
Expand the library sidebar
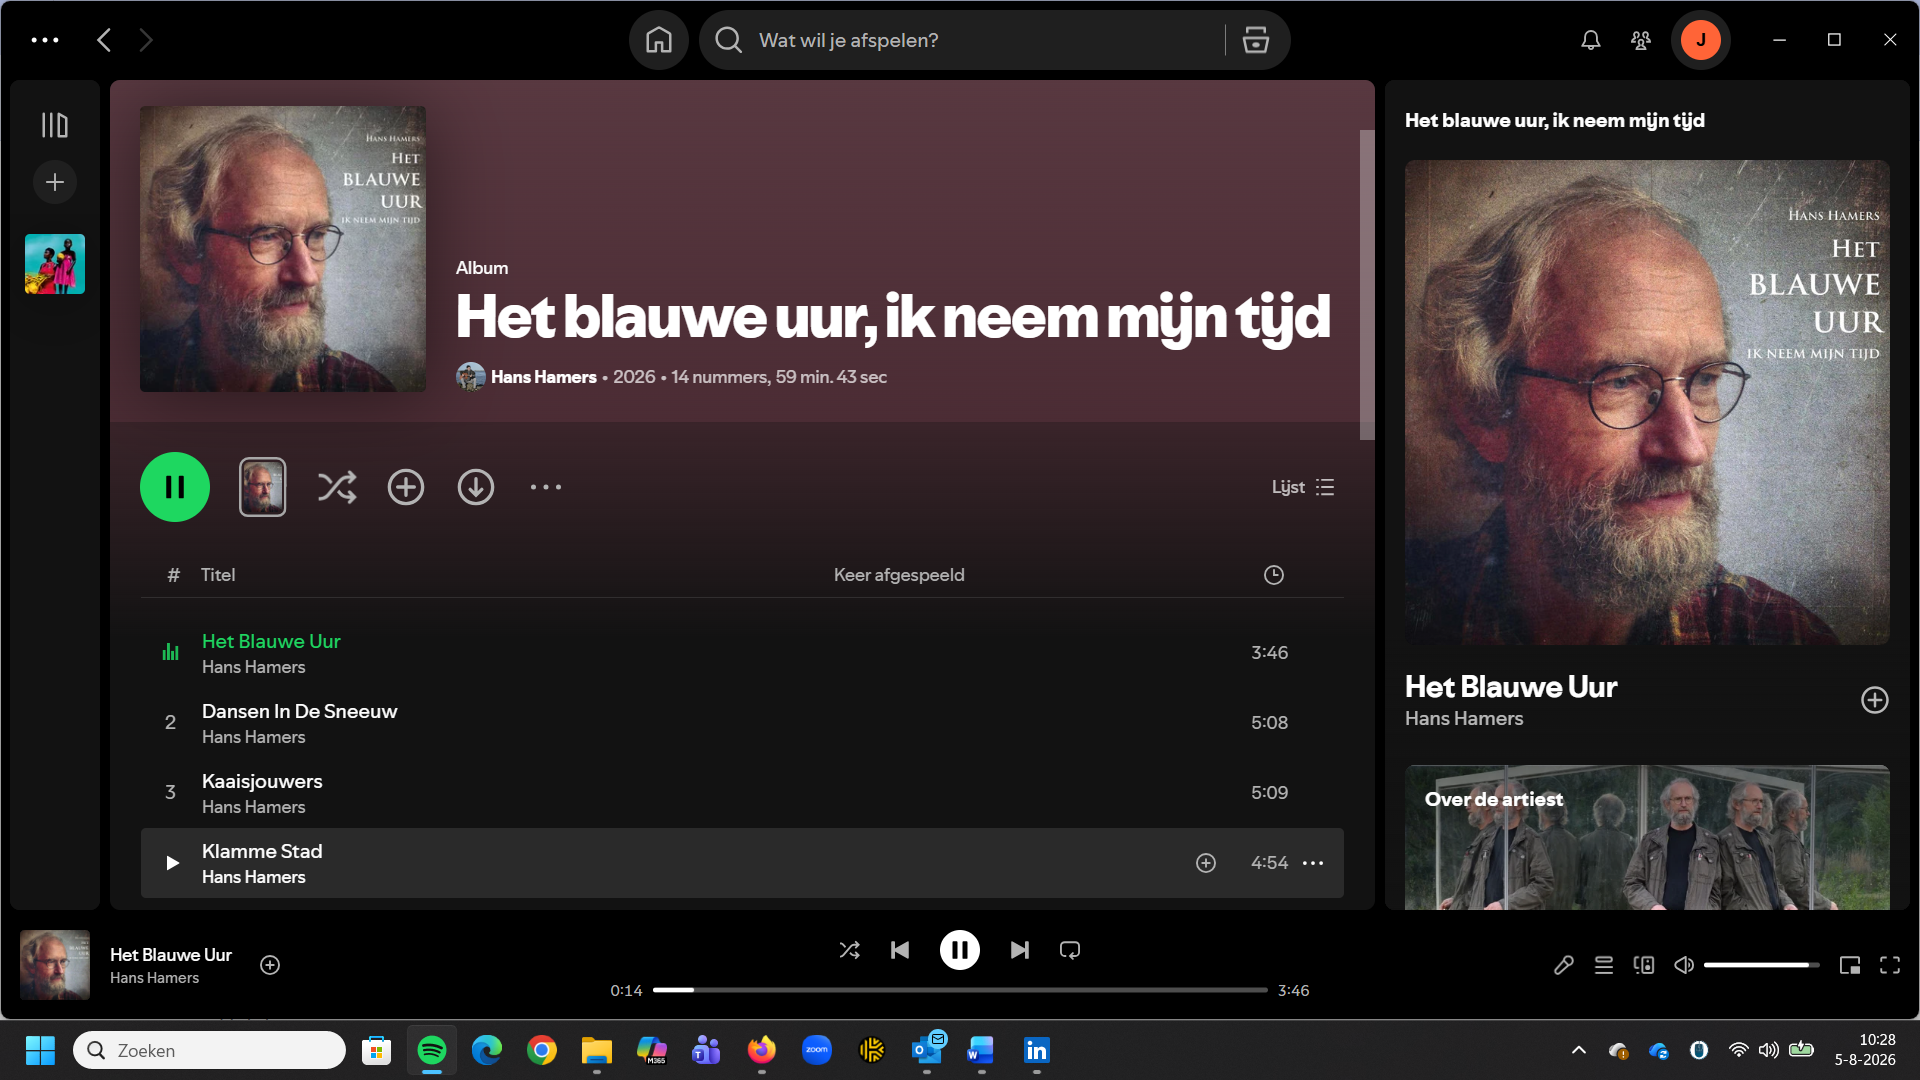pos(55,125)
